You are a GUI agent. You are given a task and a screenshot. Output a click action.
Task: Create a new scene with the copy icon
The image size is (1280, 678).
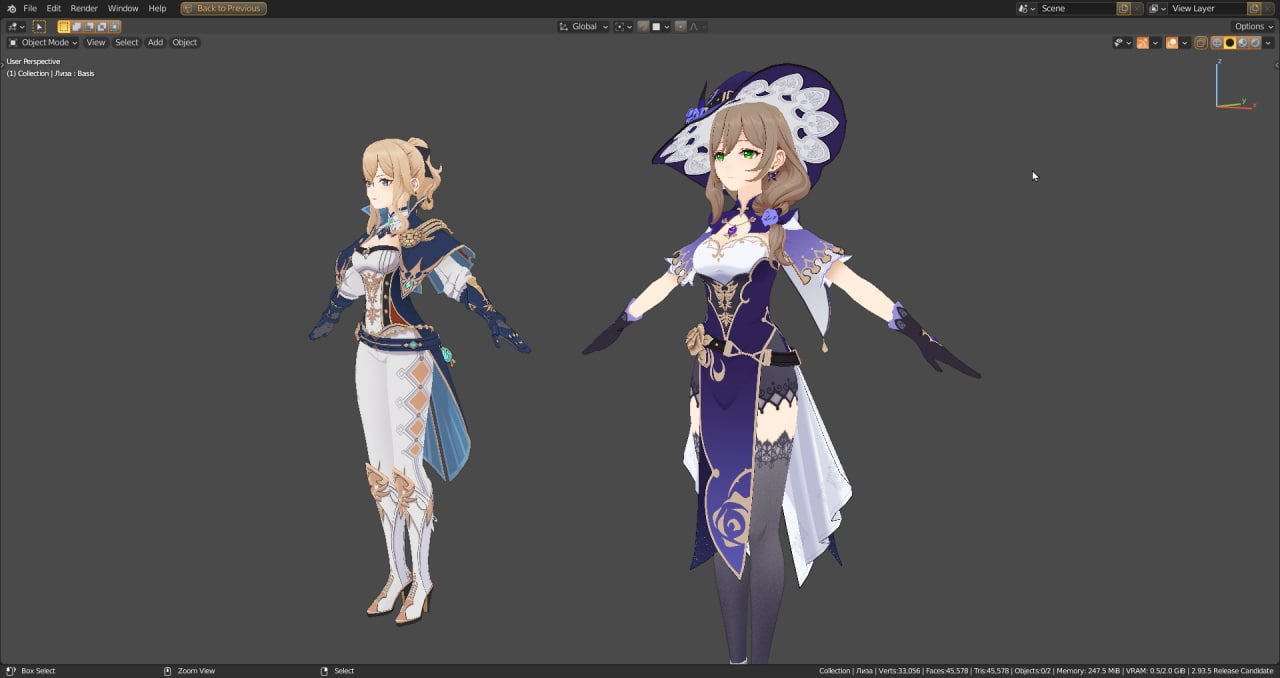pyautogui.click(x=1123, y=8)
